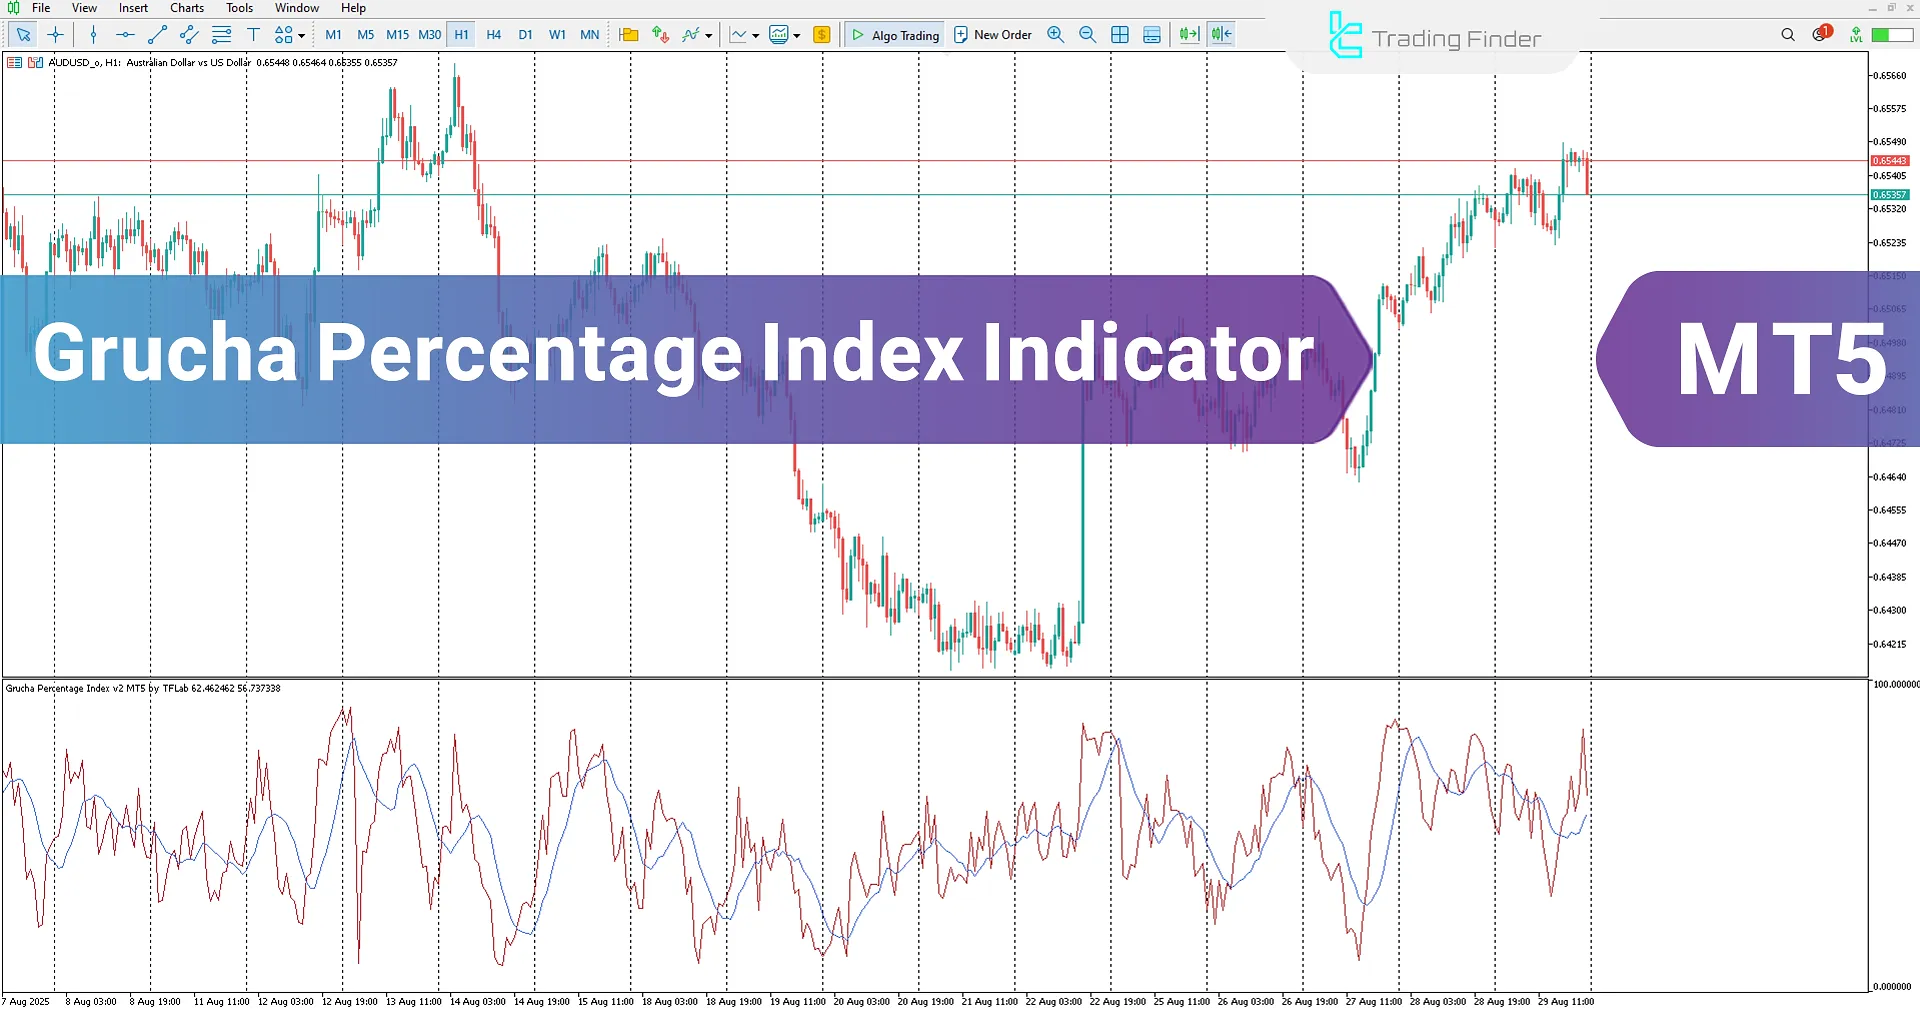The image size is (1920, 1011).
Task: Click the 7 Aug 2025 time label
Action: [x=26, y=1001]
